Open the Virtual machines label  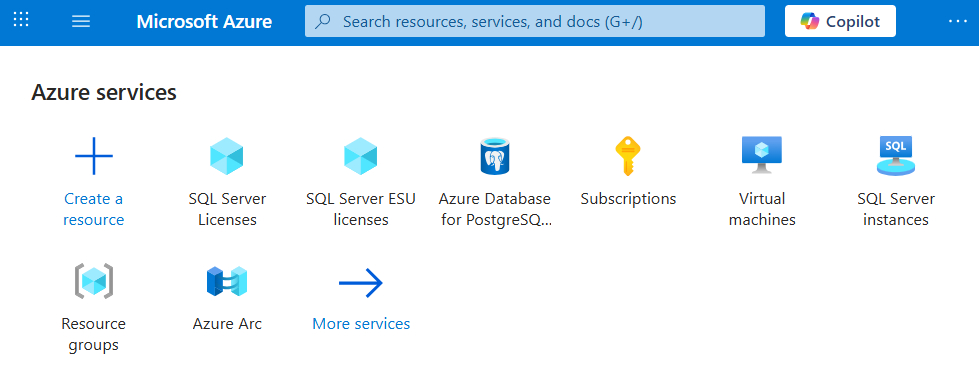(x=762, y=209)
